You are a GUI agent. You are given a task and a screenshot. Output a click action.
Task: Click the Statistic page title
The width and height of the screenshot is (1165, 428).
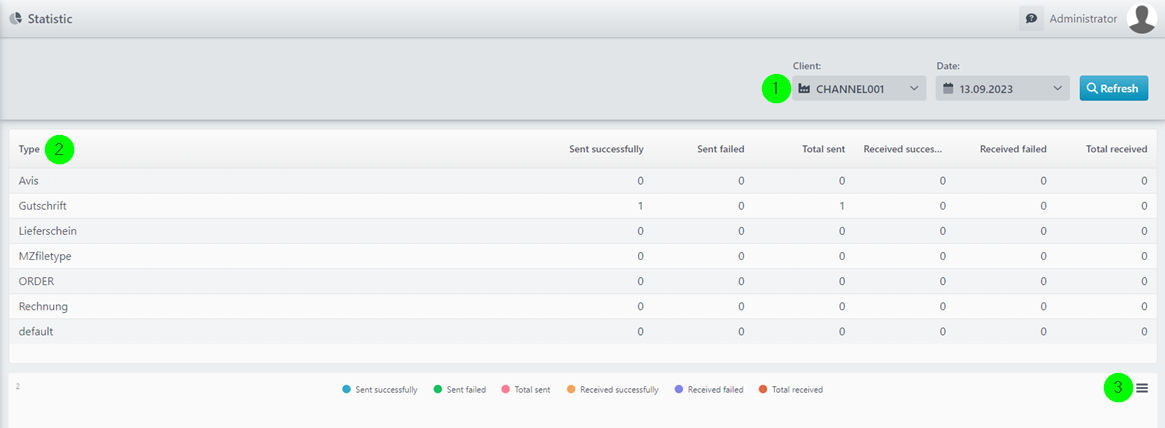point(50,19)
